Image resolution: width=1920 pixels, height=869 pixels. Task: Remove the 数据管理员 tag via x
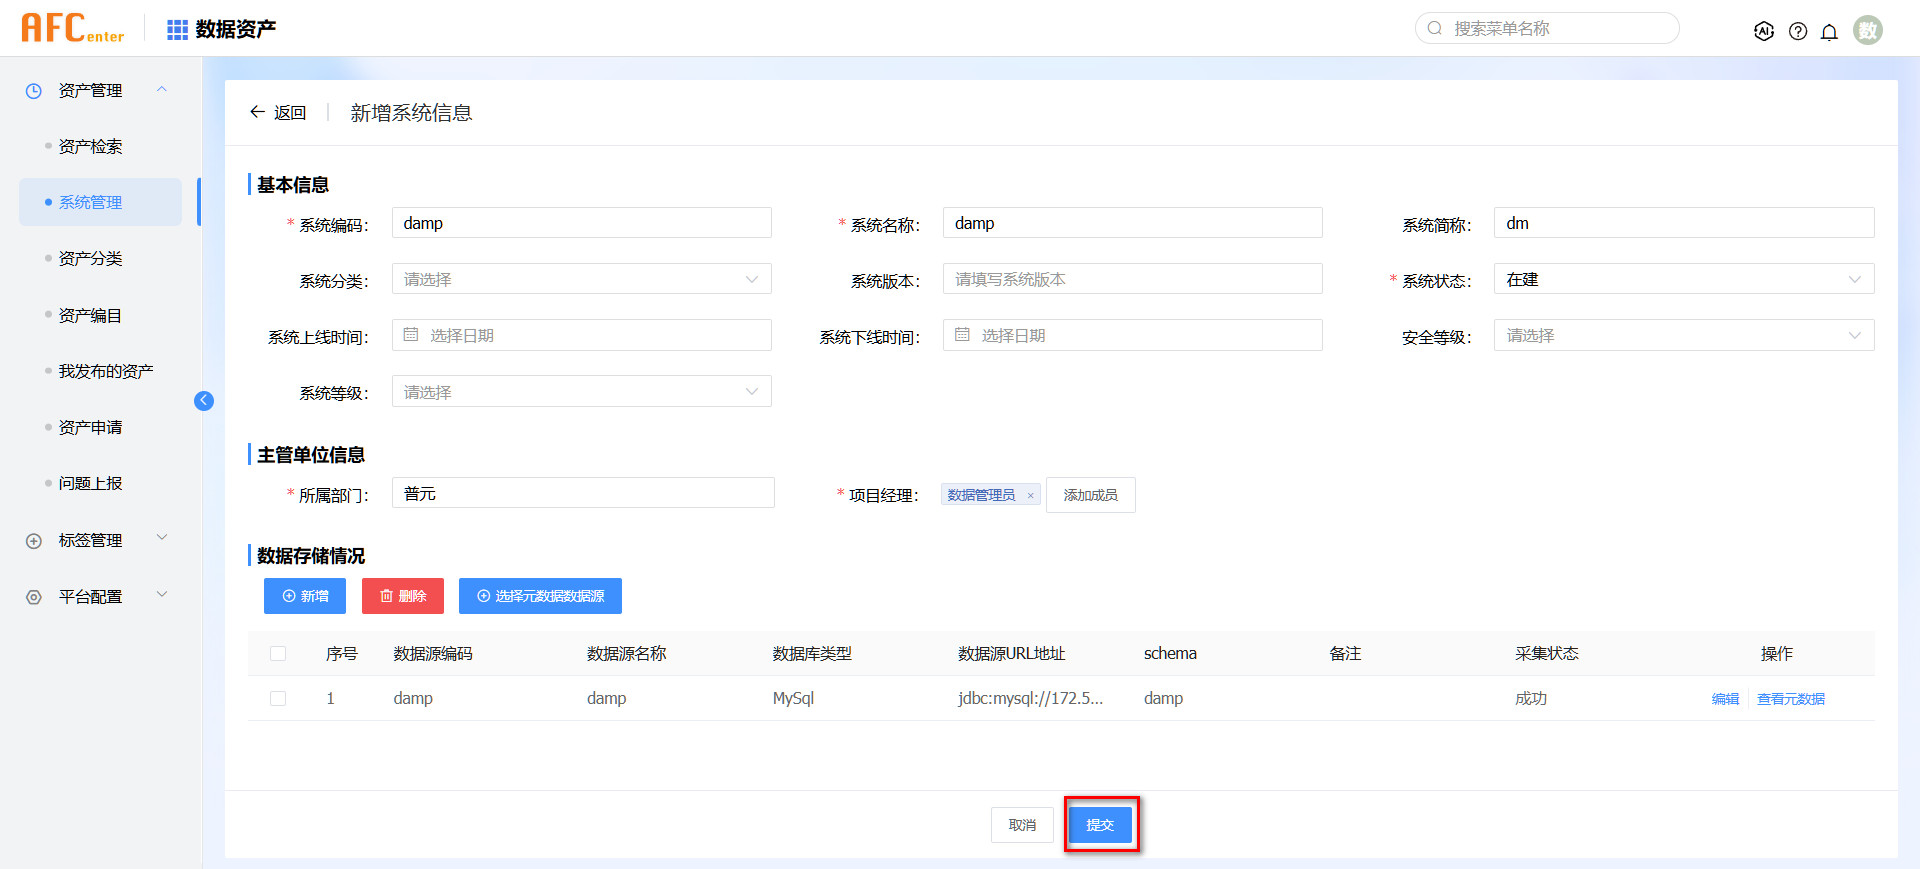point(1030,496)
